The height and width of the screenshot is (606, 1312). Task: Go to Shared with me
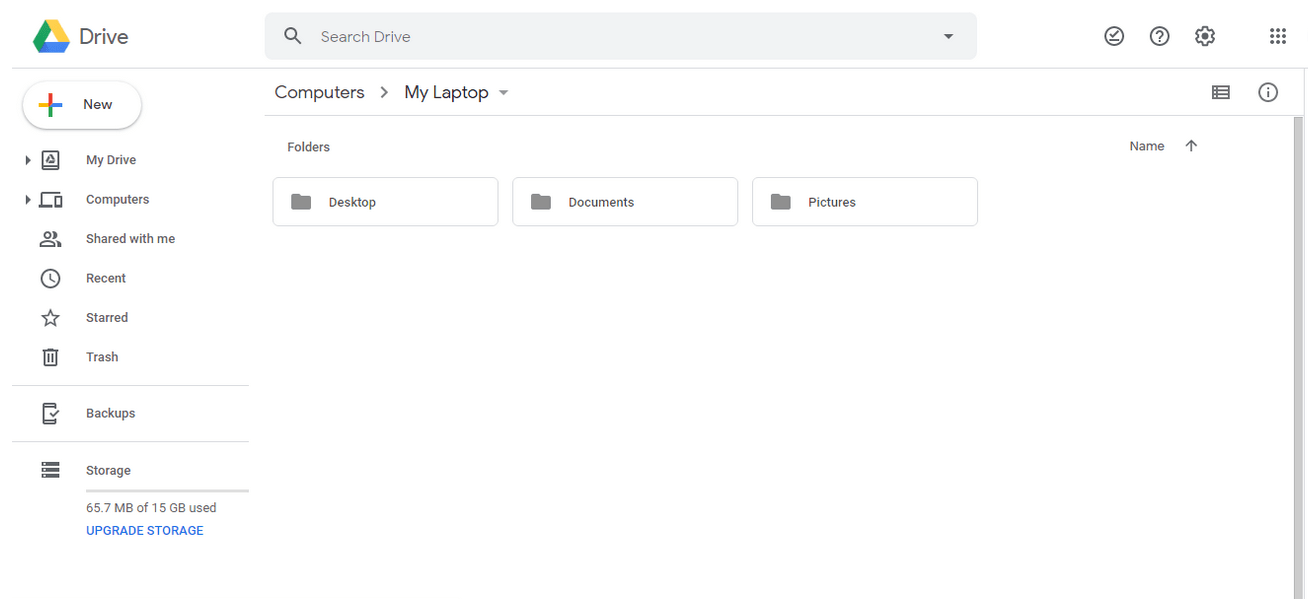[x=130, y=239]
